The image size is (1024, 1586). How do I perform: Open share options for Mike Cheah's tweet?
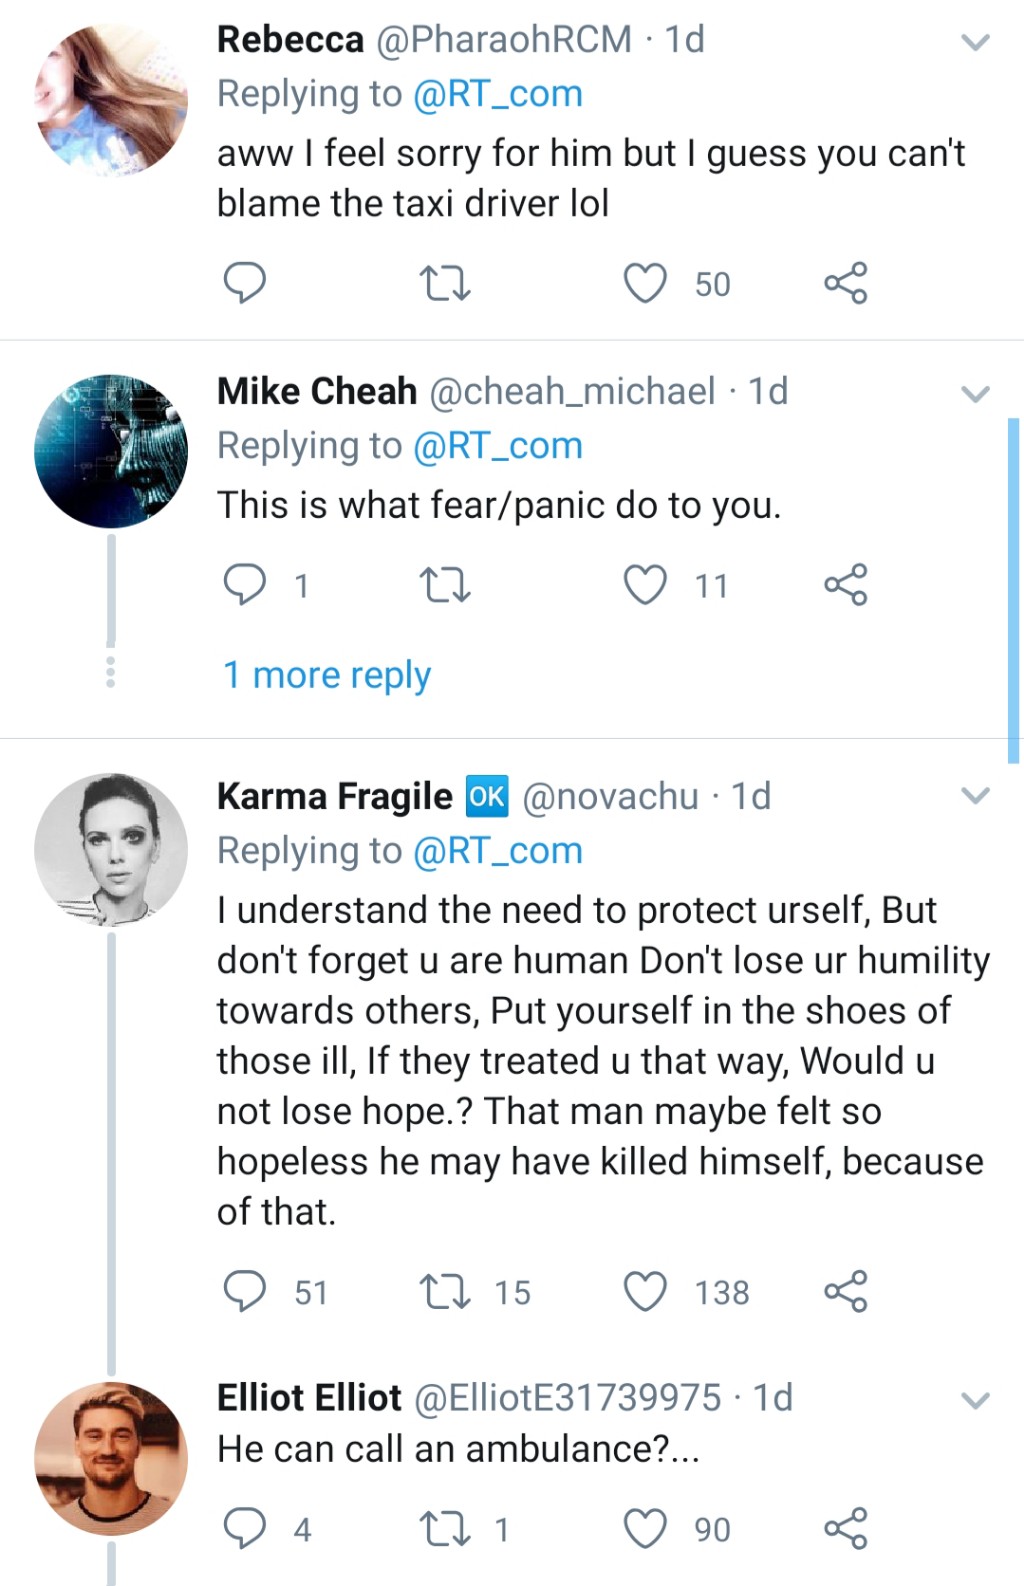coord(845,585)
